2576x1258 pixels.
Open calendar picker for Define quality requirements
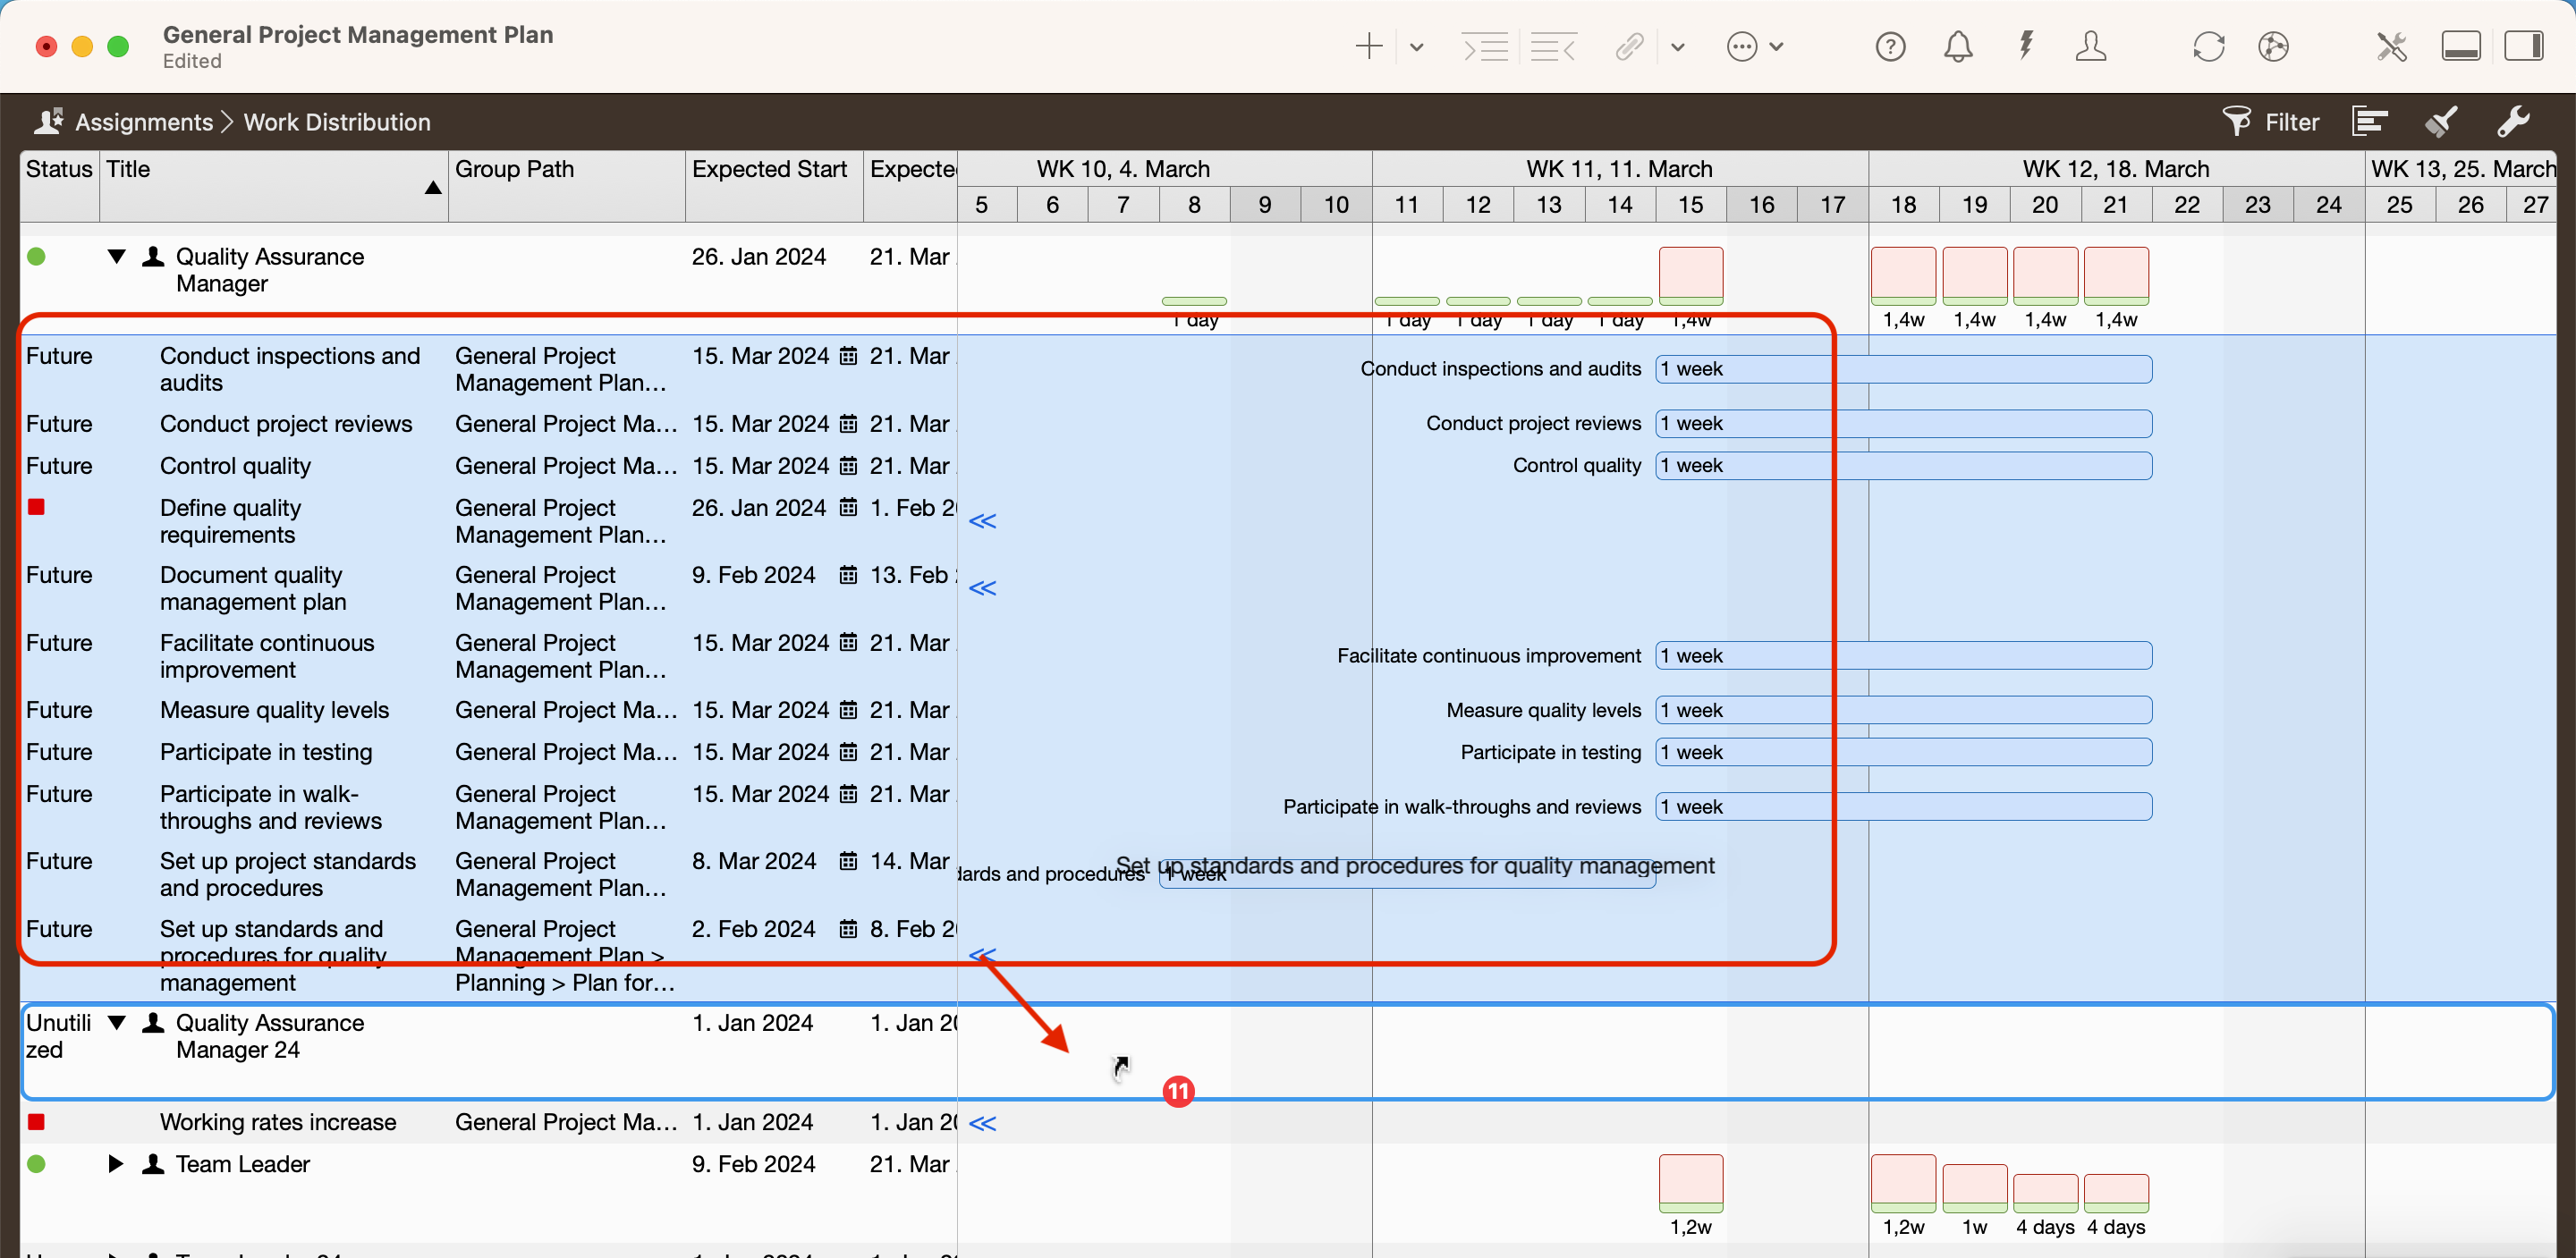click(x=848, y=508)
